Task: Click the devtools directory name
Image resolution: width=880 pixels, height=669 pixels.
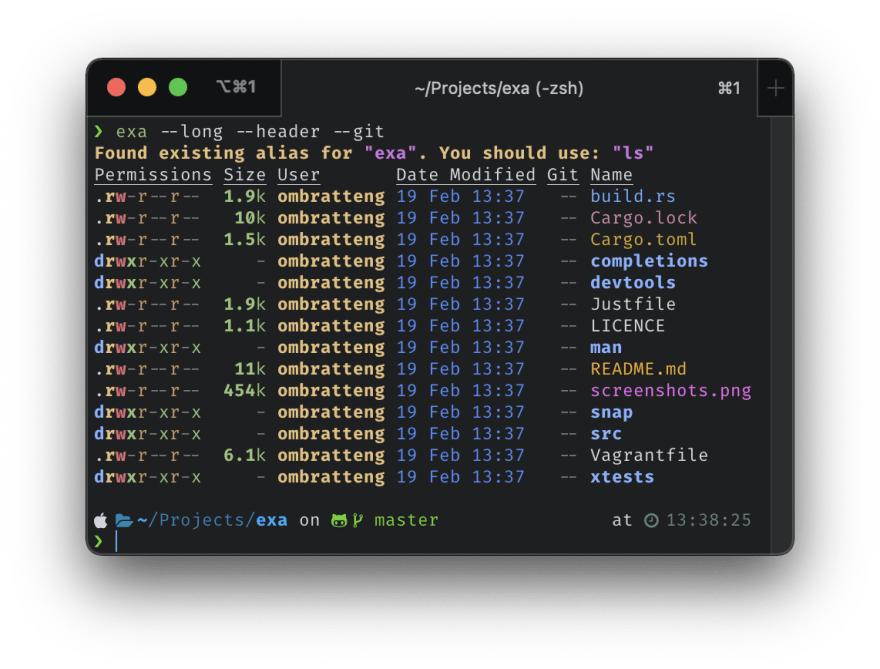Action: pyautogui.click(x=632, y=283)
